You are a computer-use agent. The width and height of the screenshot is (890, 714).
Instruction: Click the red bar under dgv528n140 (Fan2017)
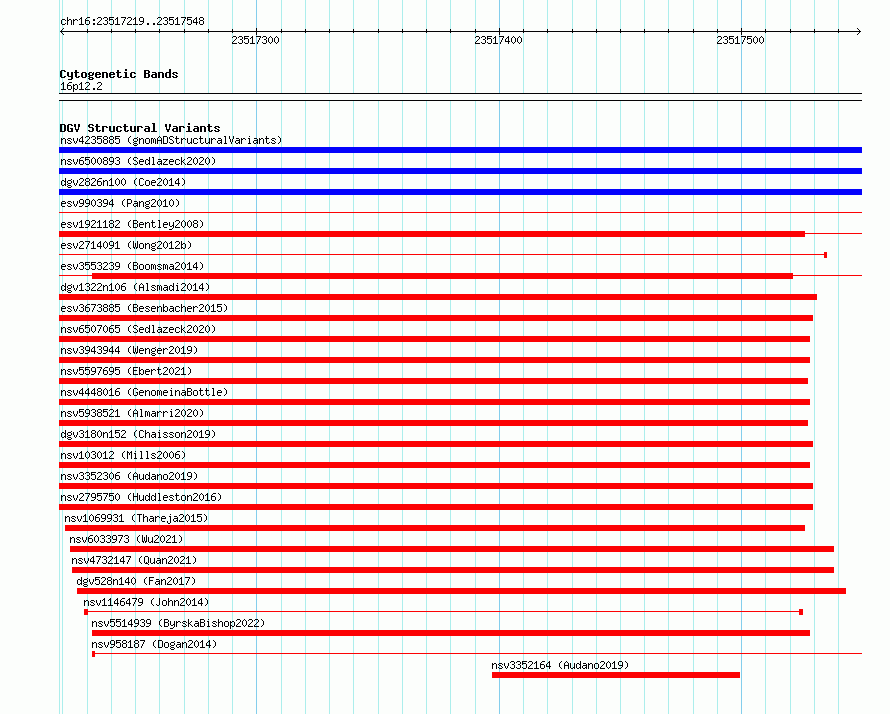coord(461,591)
